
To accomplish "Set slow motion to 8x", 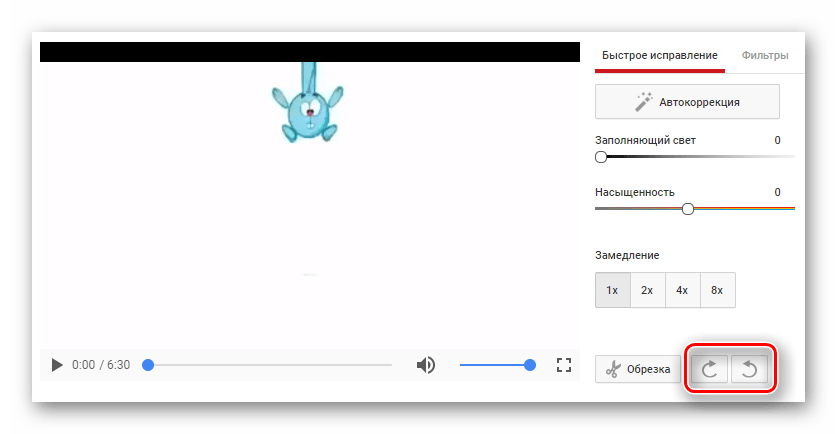I will click(x=717, y=290).
